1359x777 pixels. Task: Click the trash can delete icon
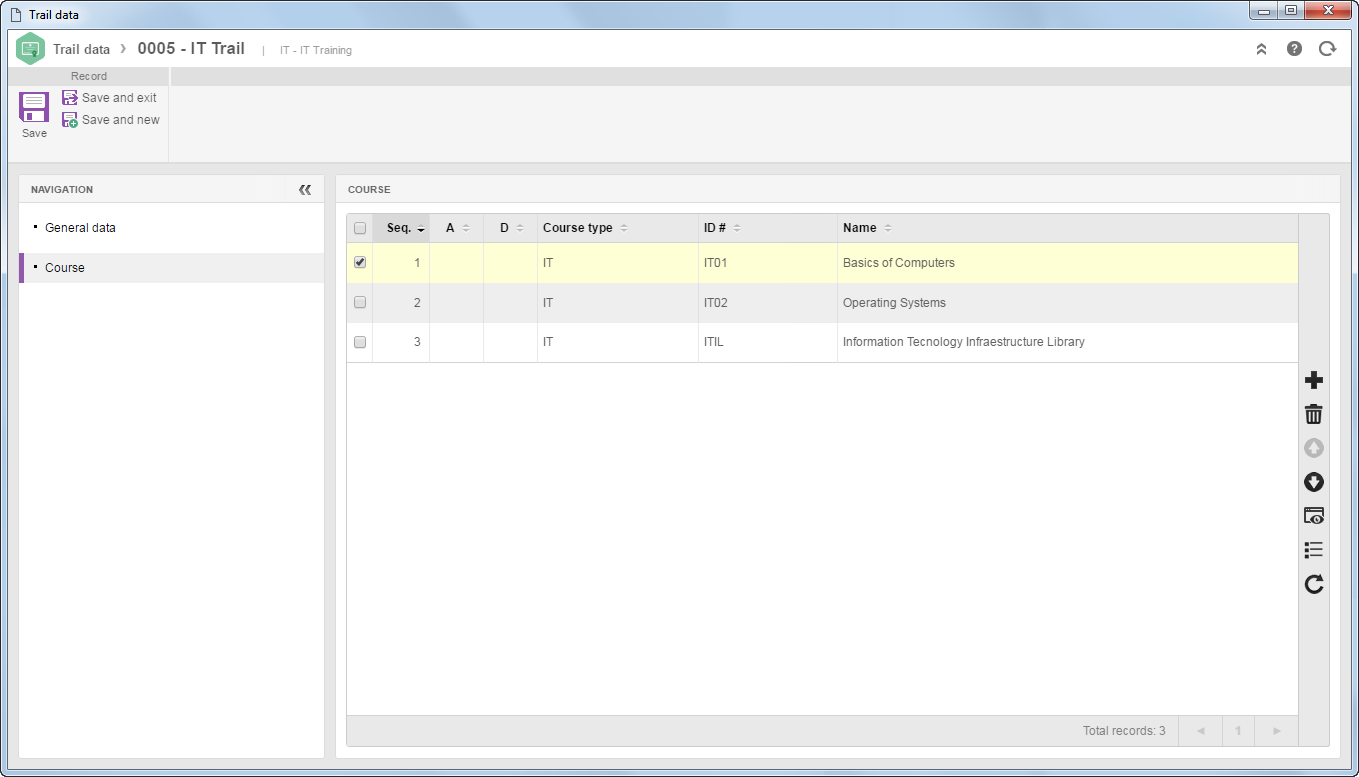tap(1314, 414)
